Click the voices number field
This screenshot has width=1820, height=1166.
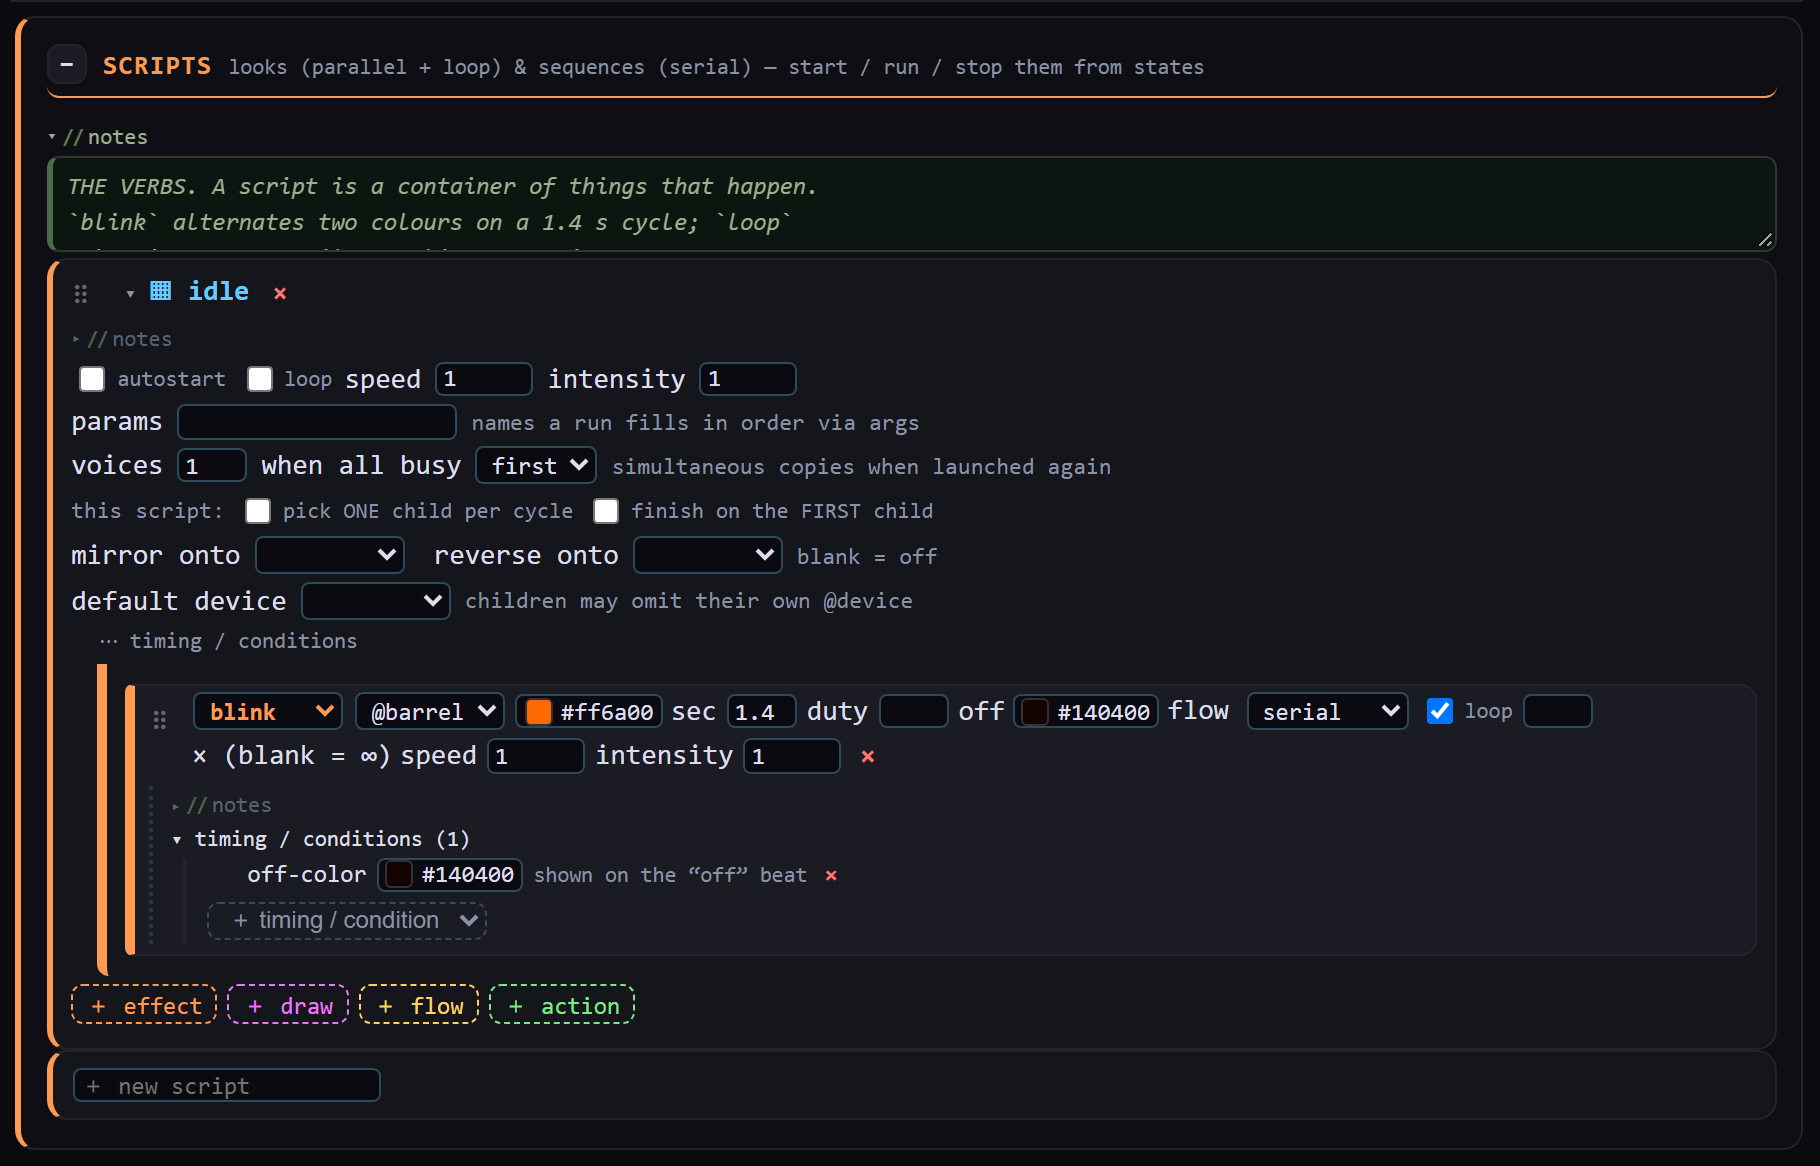[x=212, y=466]
